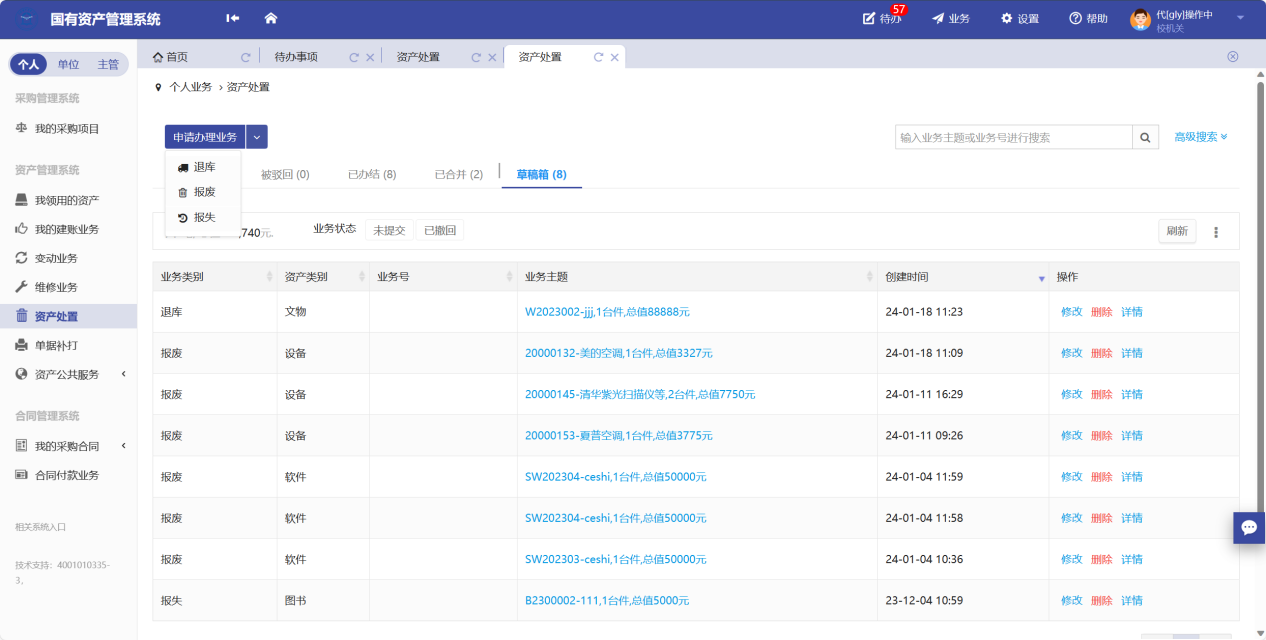This screenshot has height=640, width=1266.
Task: Click the business search input field
Action: (1013, 137)
